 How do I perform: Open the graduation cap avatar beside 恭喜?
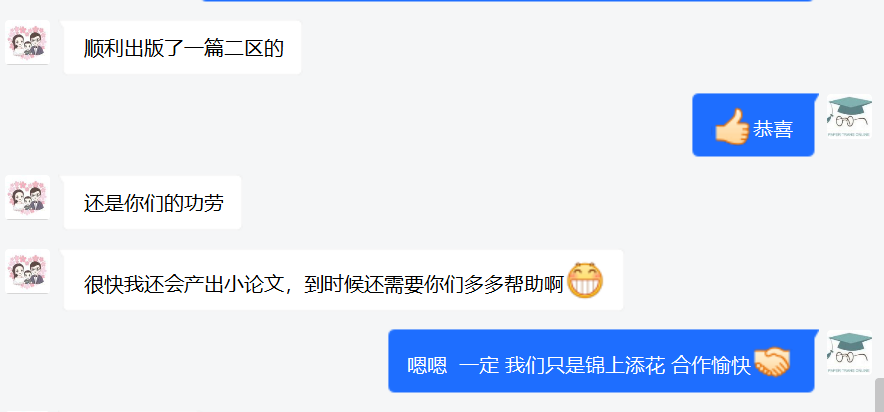pyautogui.click(x=850, y=117)
